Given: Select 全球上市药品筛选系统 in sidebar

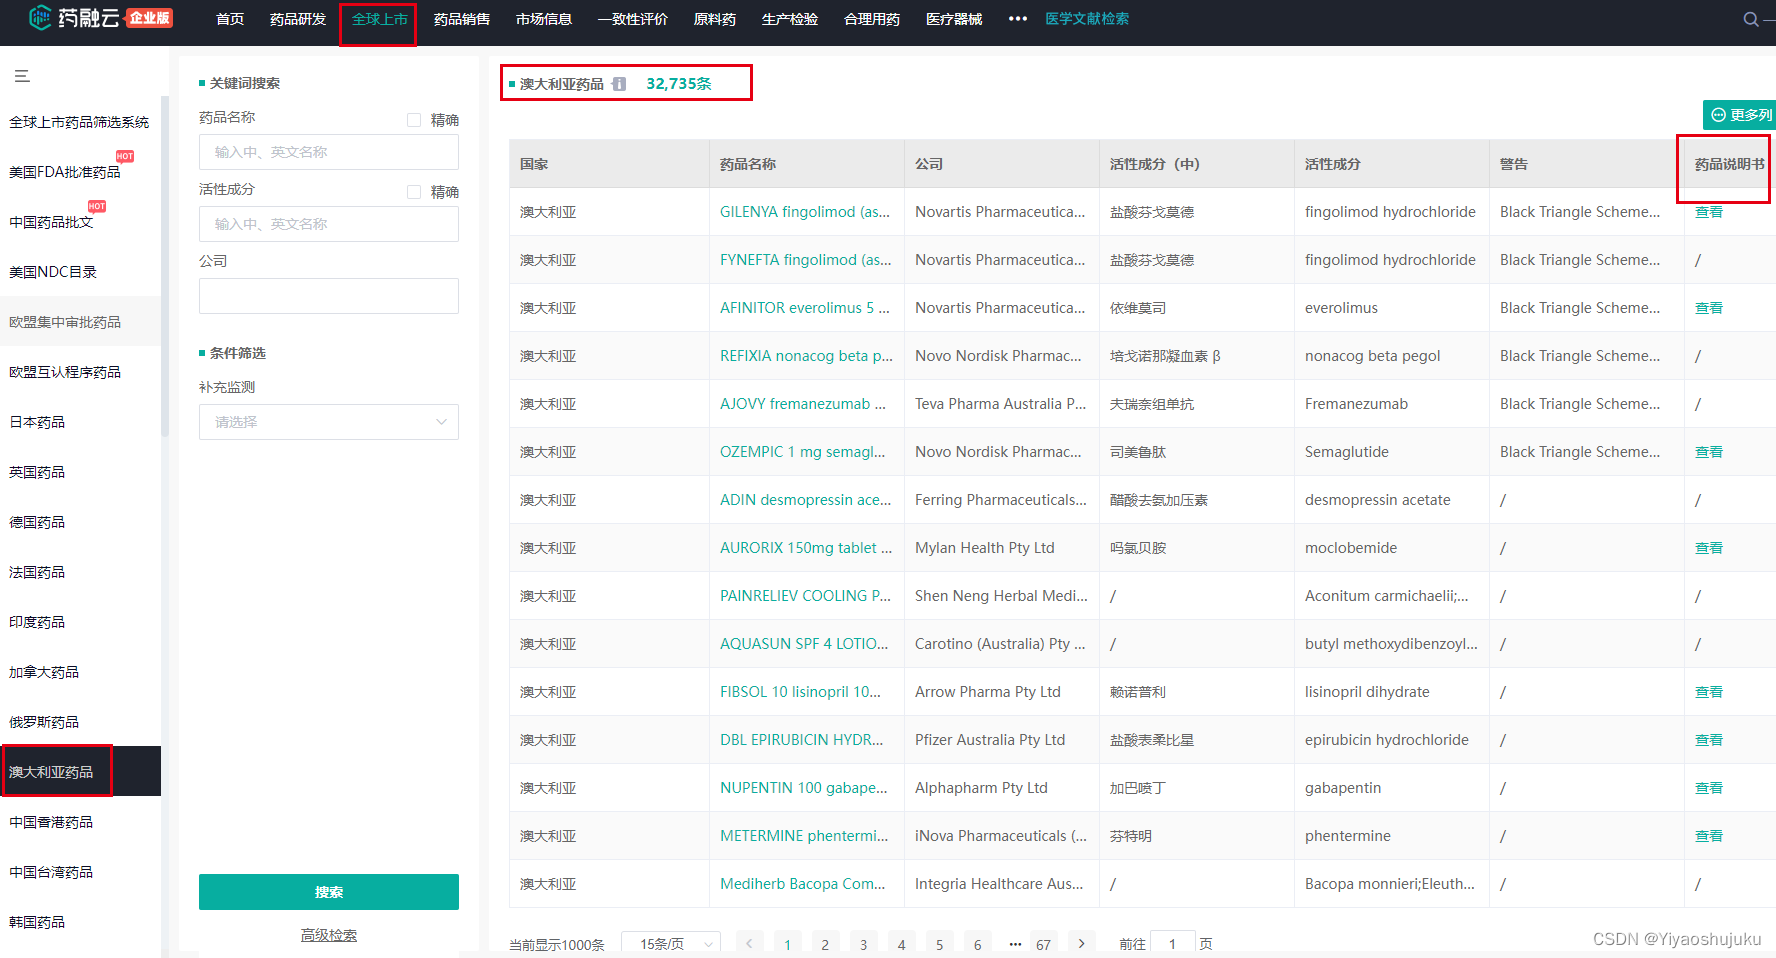Looking at the screenshot, I should pos(79,122).
